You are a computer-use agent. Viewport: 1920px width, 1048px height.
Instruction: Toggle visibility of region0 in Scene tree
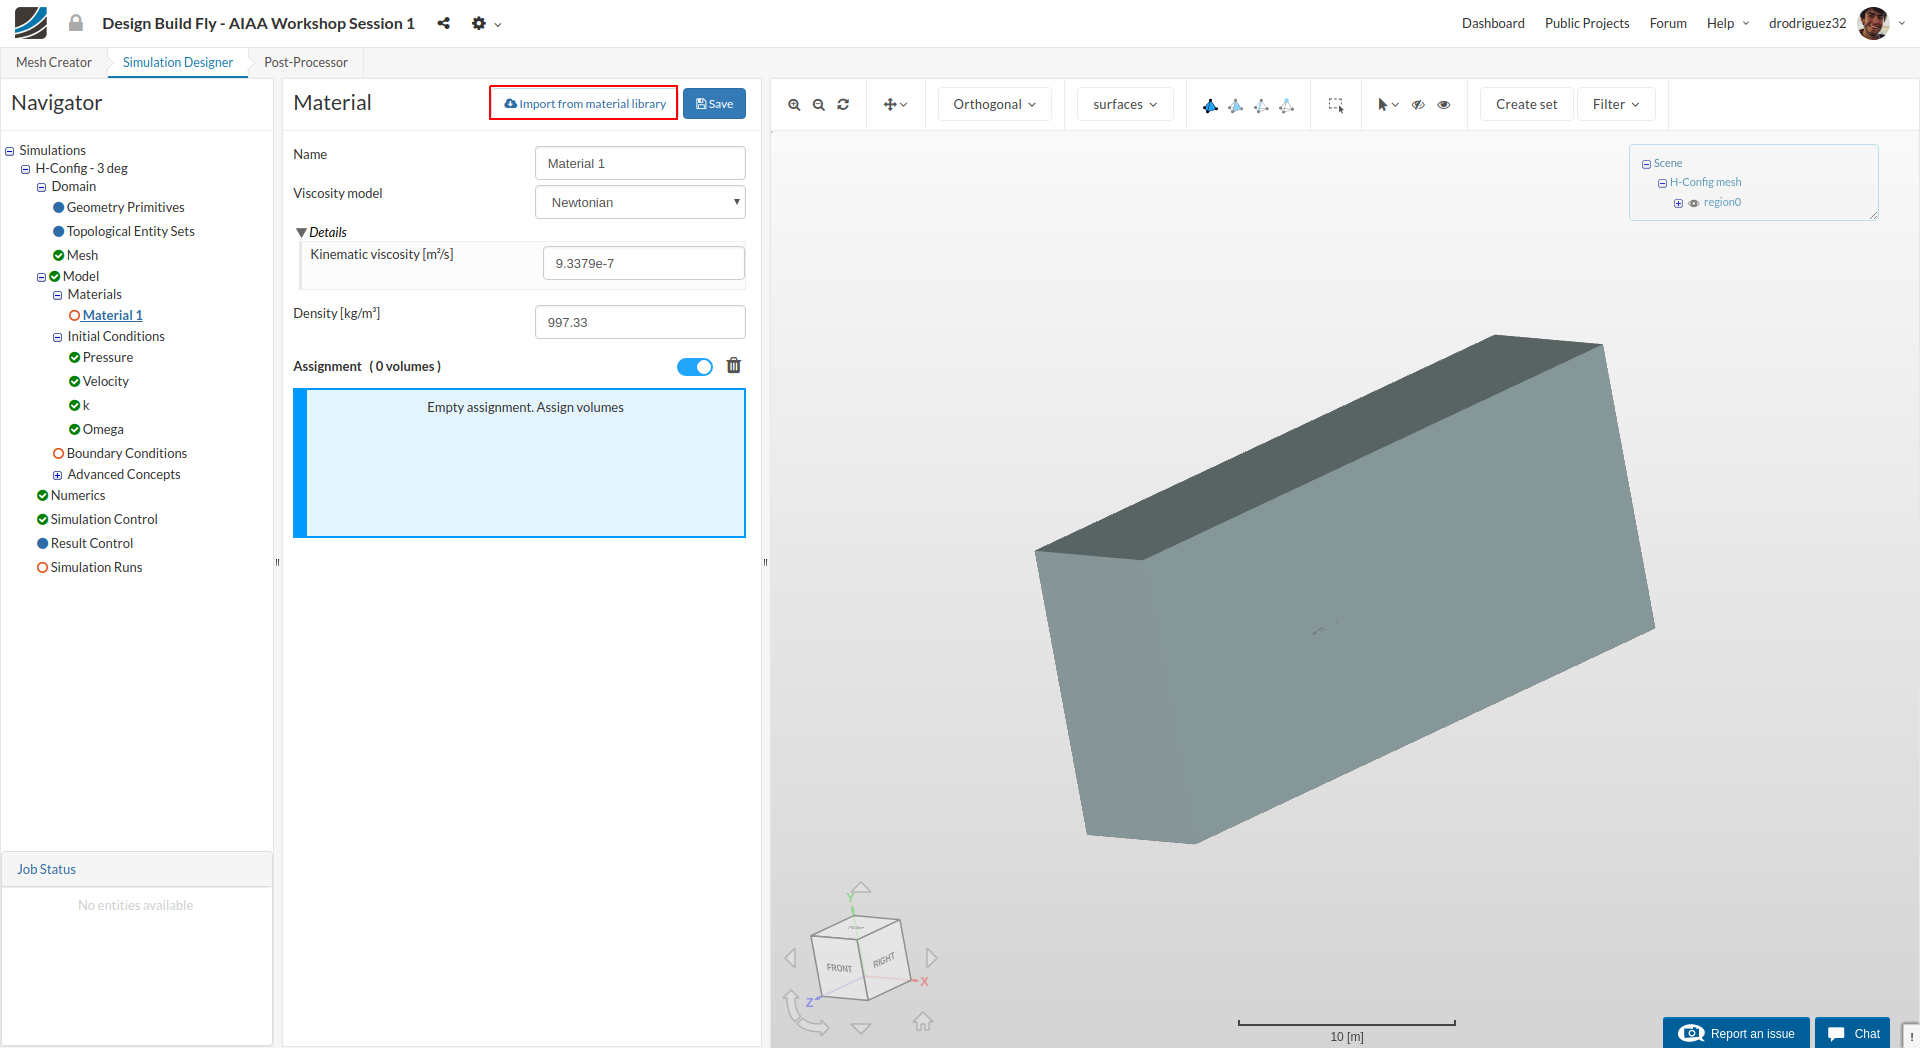1694,203
